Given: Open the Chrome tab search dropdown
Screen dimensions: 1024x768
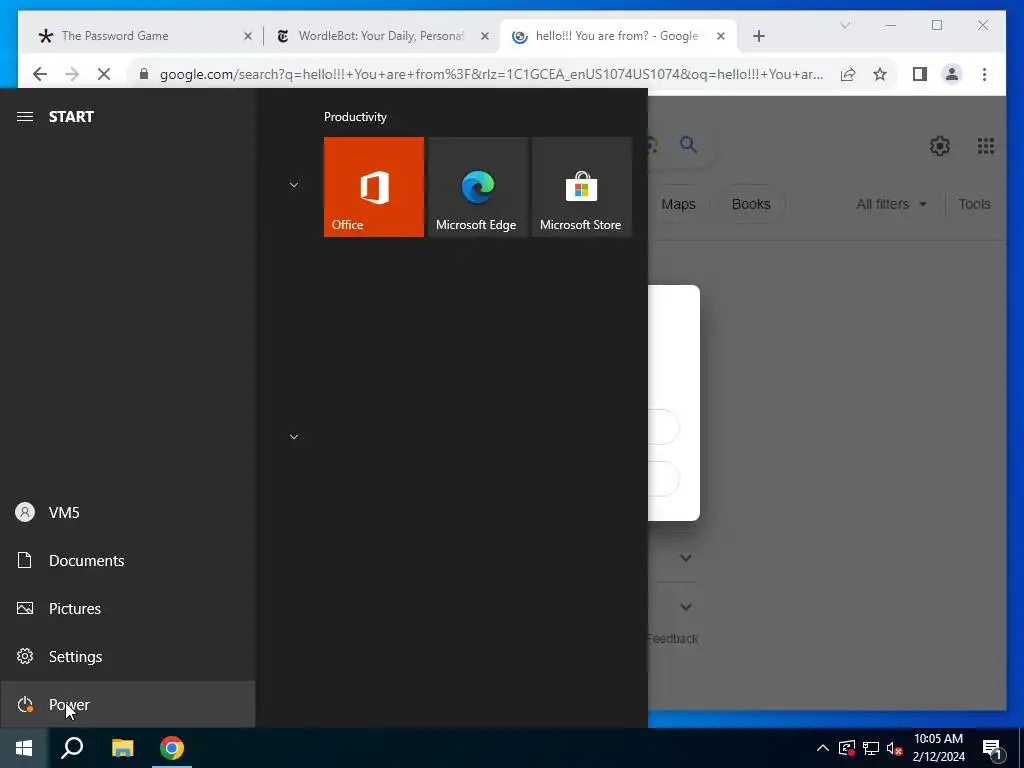Looking at the screenshot, I should pyautogui.click(x=845, y=25).
